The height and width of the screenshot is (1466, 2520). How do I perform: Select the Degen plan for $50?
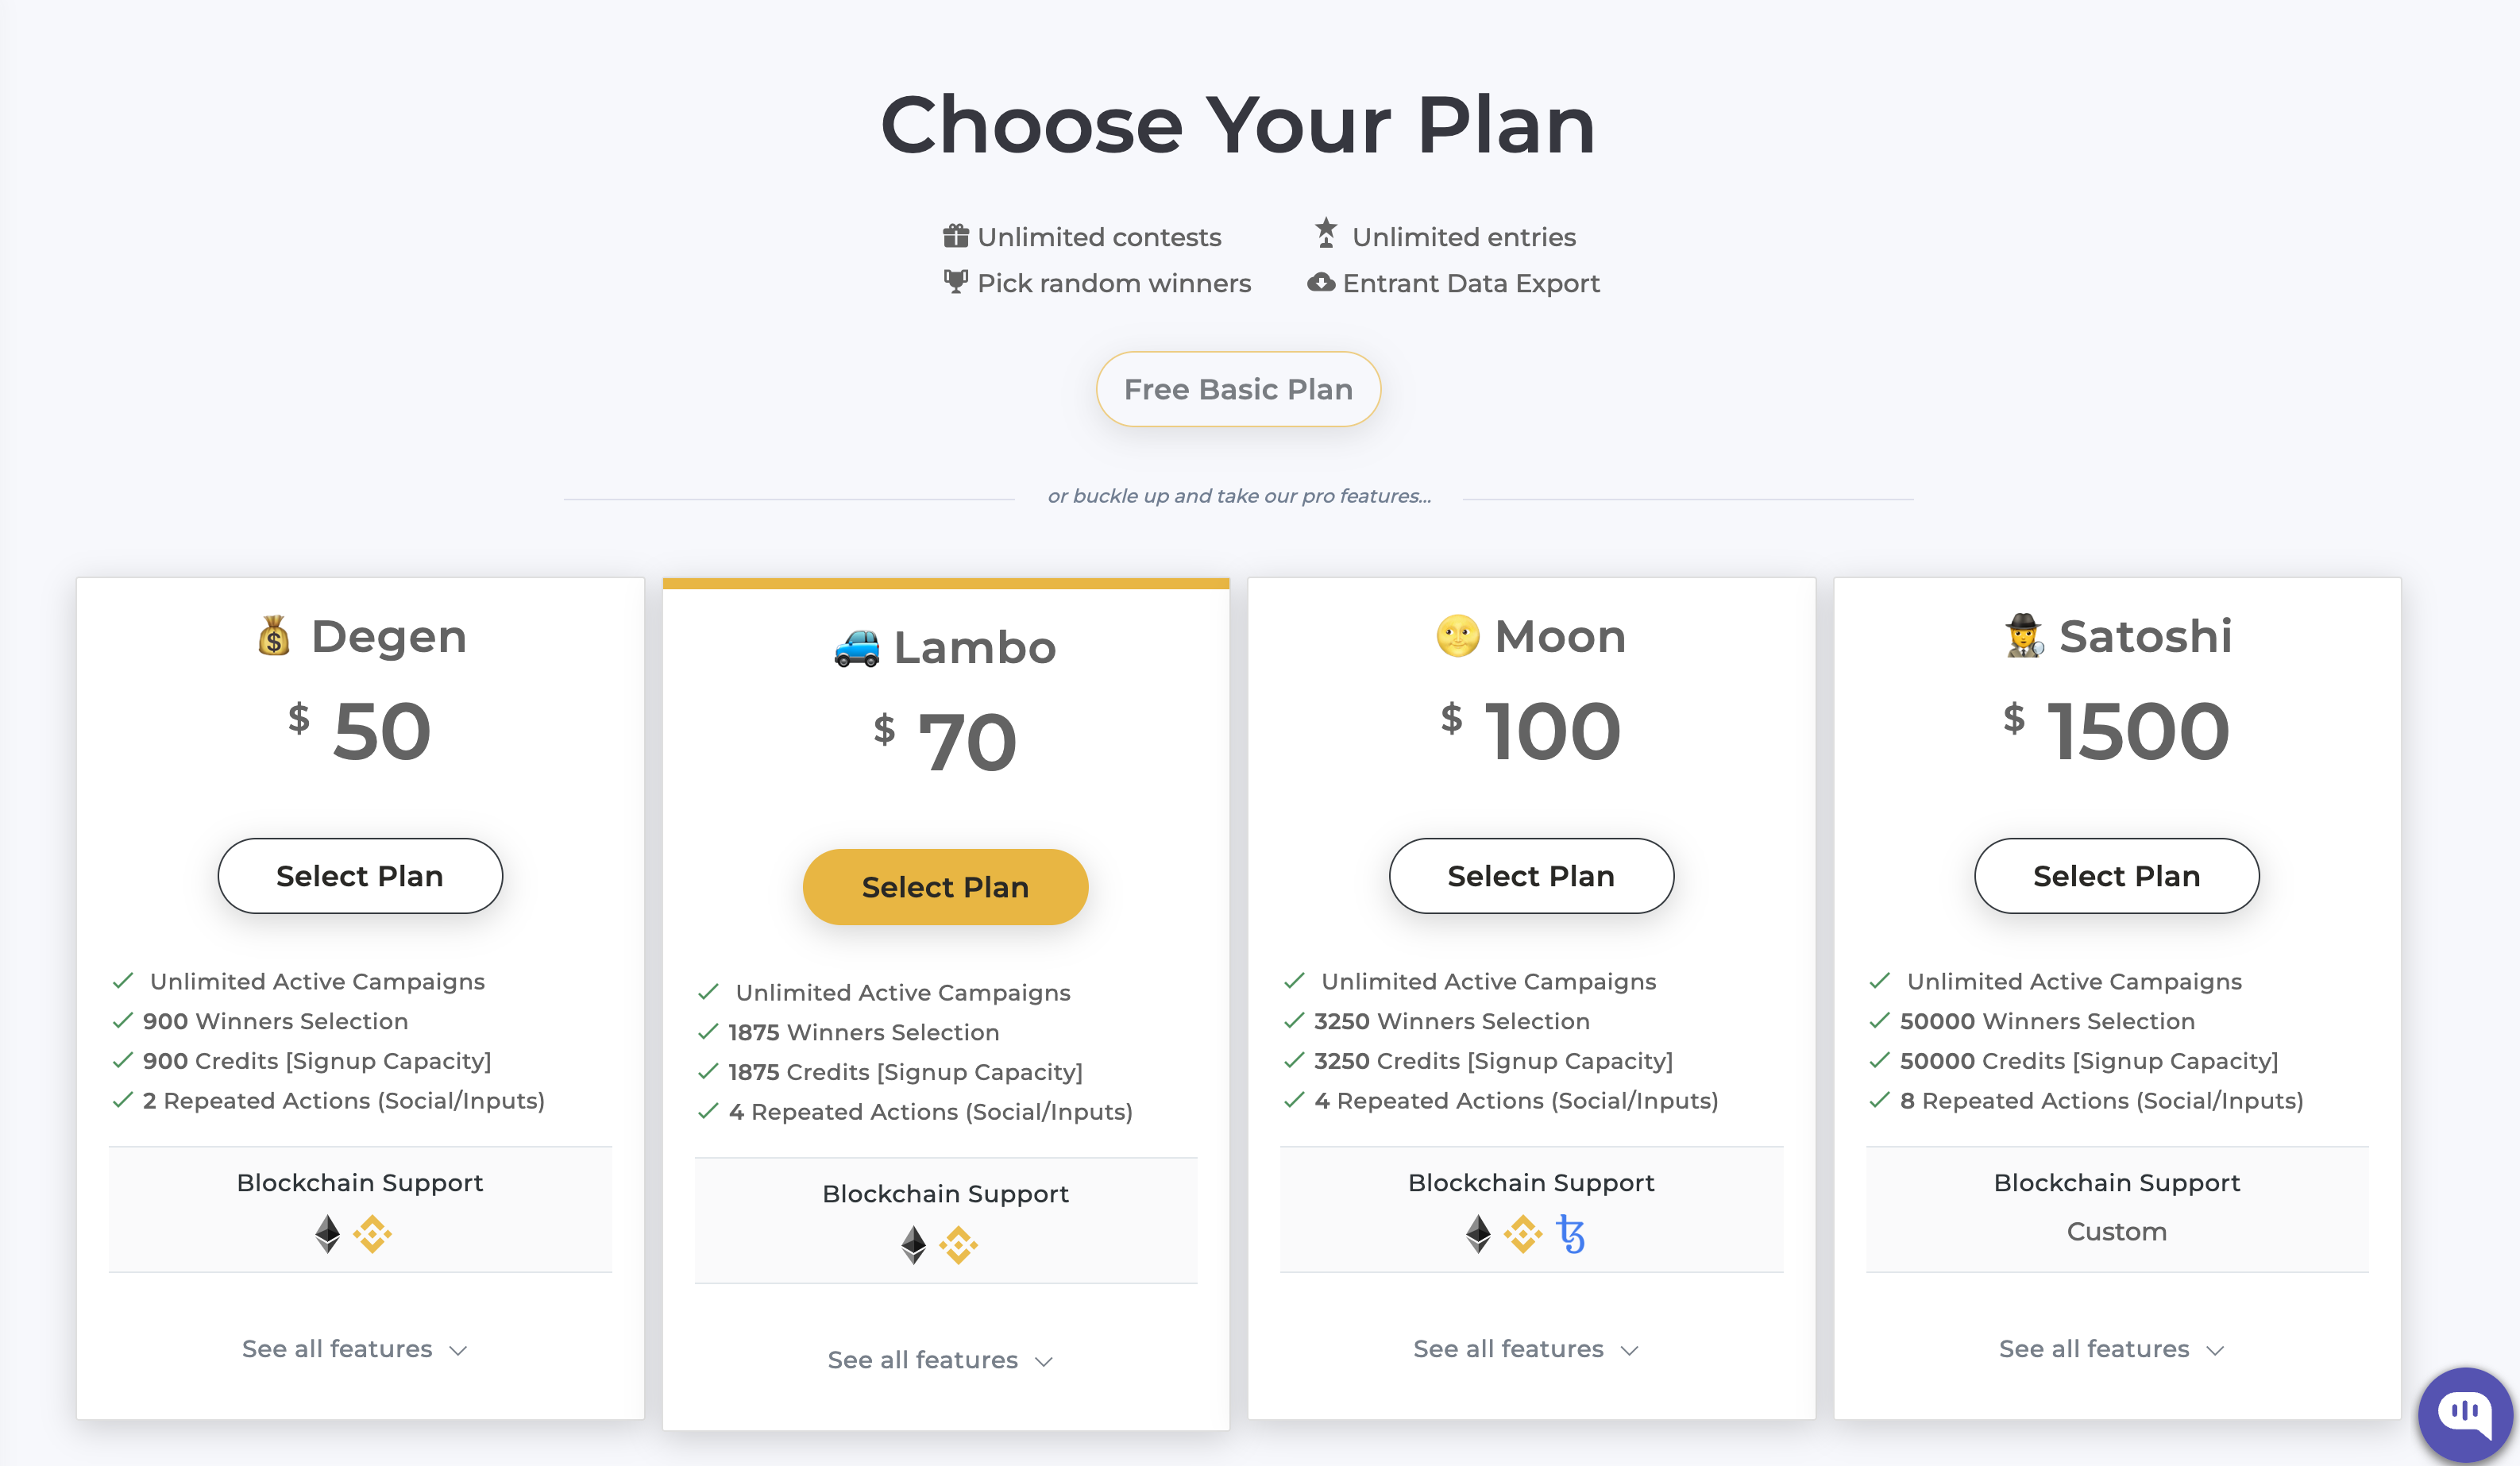point(360,876)
